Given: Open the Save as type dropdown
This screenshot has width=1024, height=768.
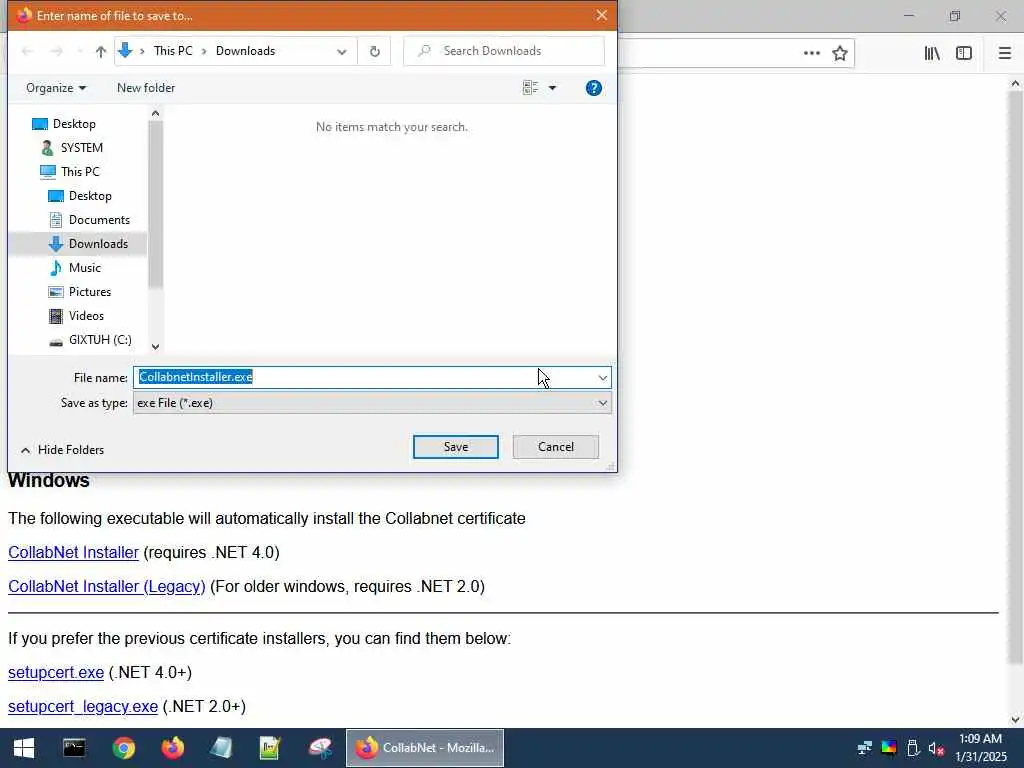Looking at the screenshot, I should click(x=372, y=403).
